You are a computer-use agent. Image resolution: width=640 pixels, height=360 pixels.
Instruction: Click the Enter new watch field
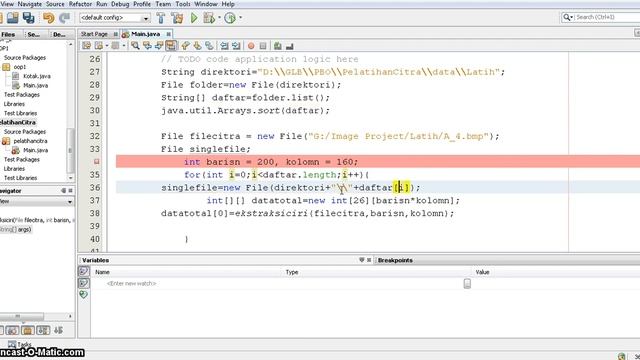point(131,283)
